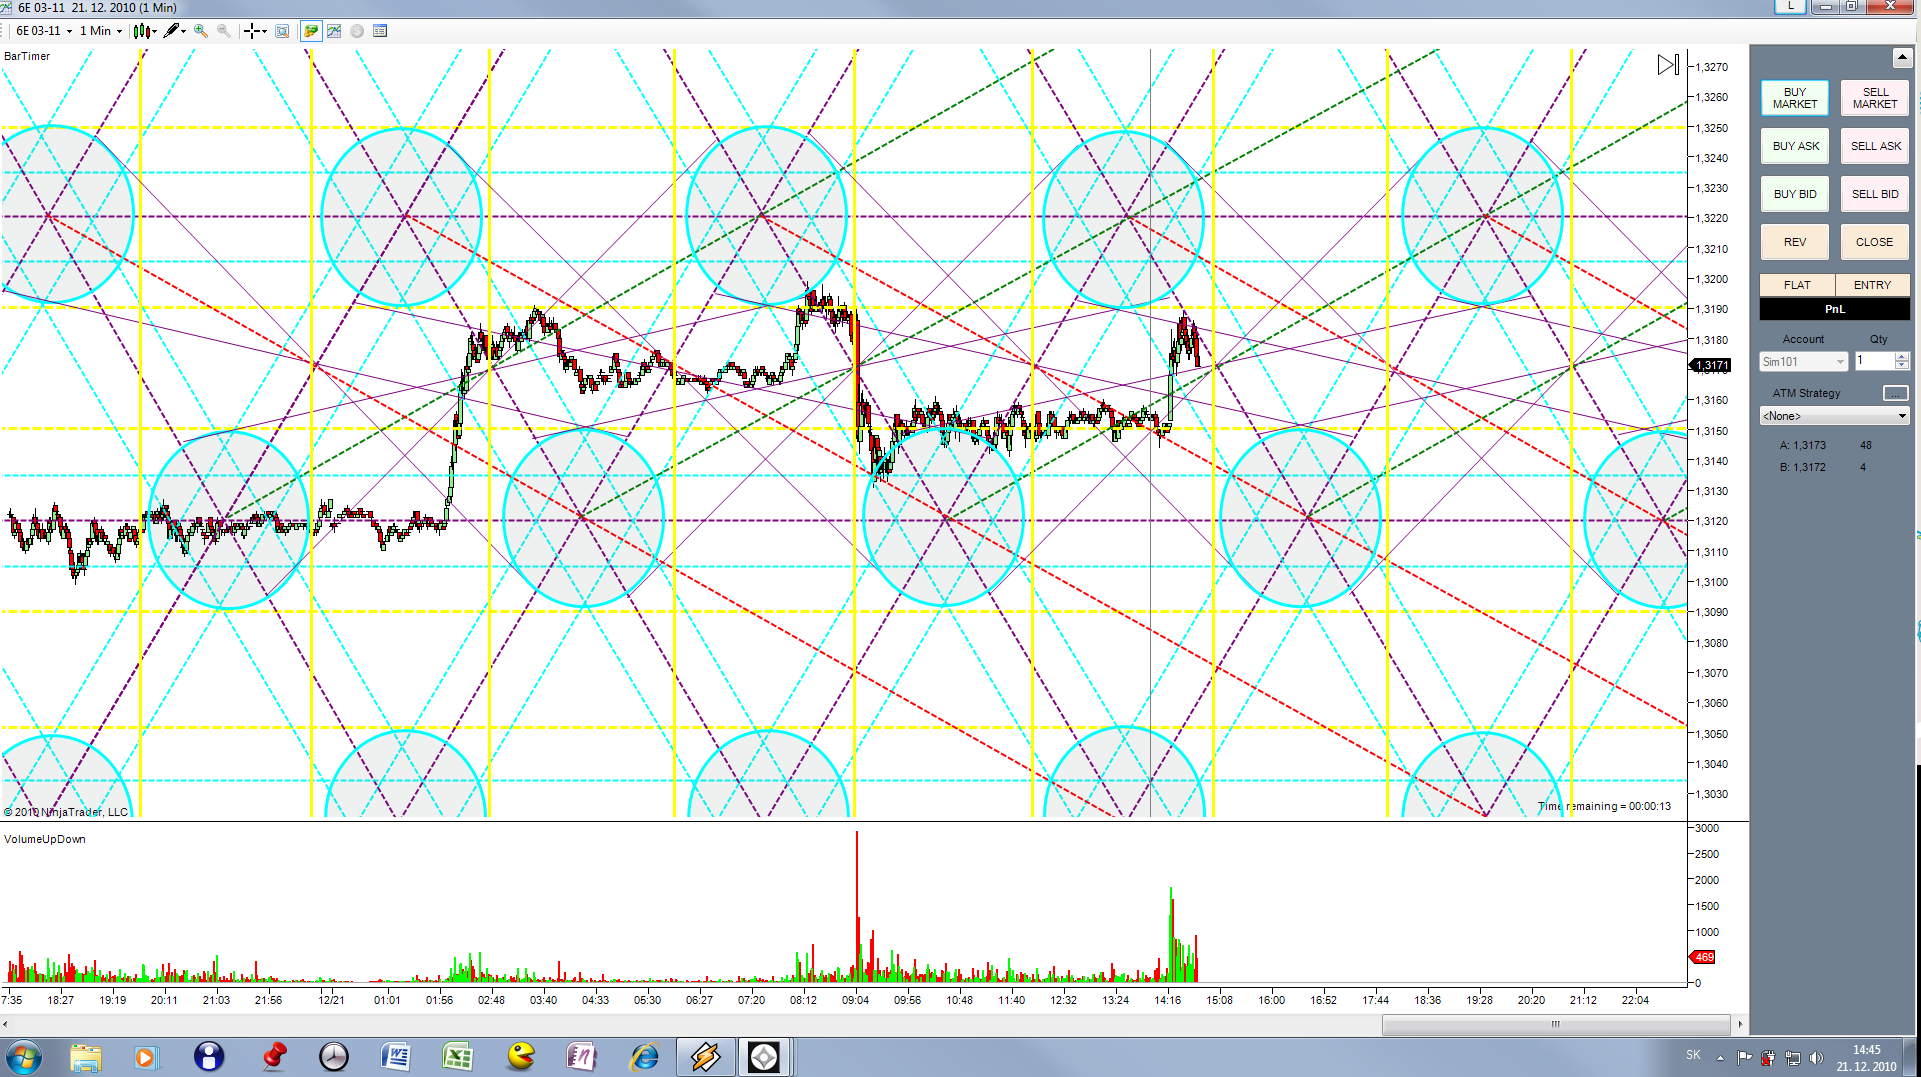
Task: Click the scrollbar right arrow
Action: pyautogui.click(x=1740, y=1024)
